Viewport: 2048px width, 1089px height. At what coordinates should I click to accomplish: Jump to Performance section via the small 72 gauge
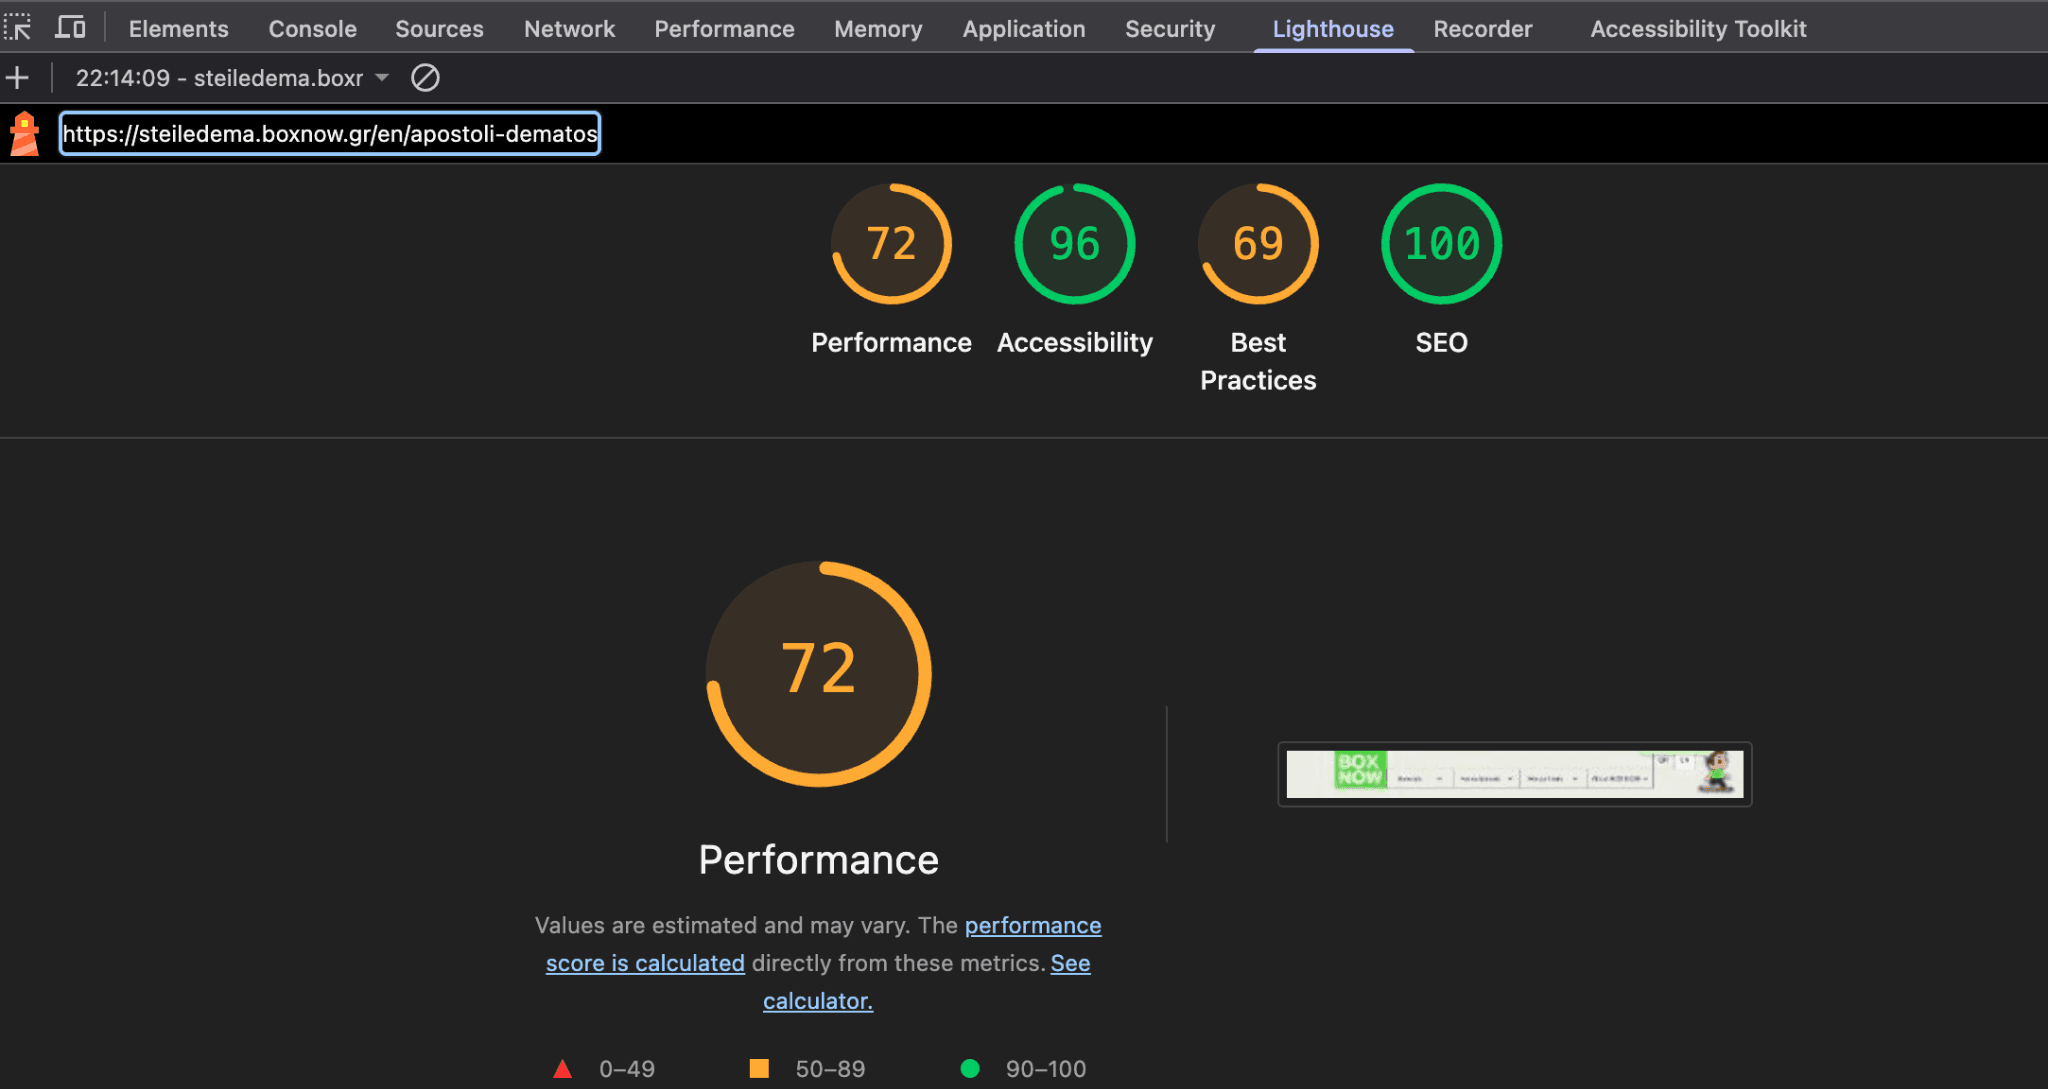tap(891, 244)
